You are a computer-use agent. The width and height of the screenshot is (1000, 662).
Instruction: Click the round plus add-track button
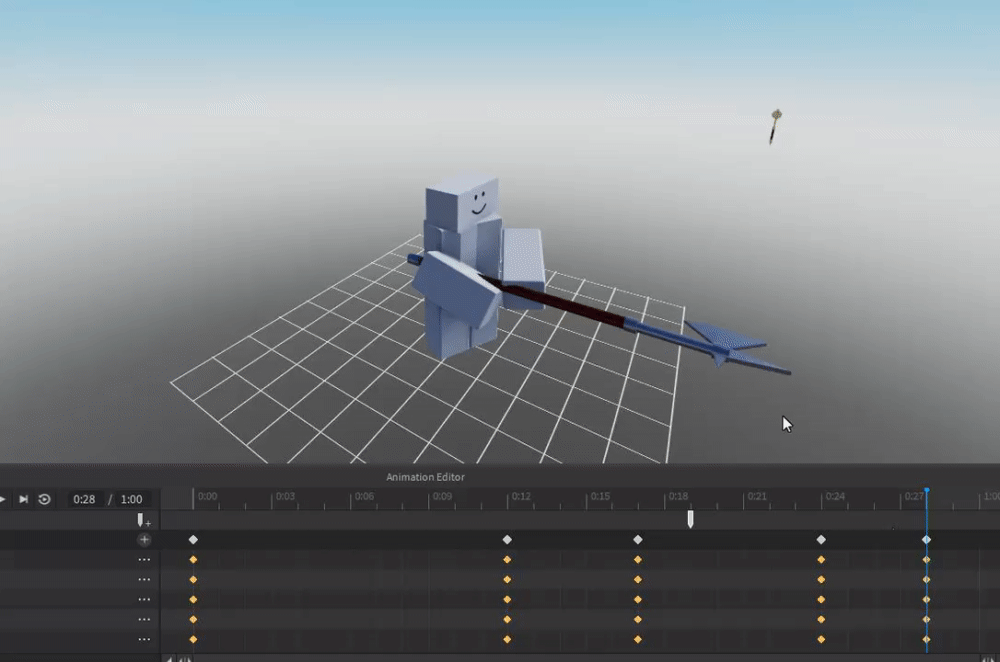coord(144,540)
